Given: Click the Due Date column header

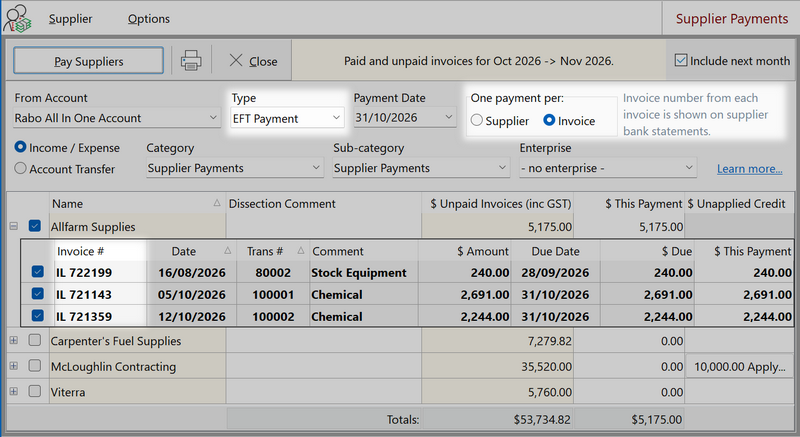Looking at the screenshot, I should (555, 251).
